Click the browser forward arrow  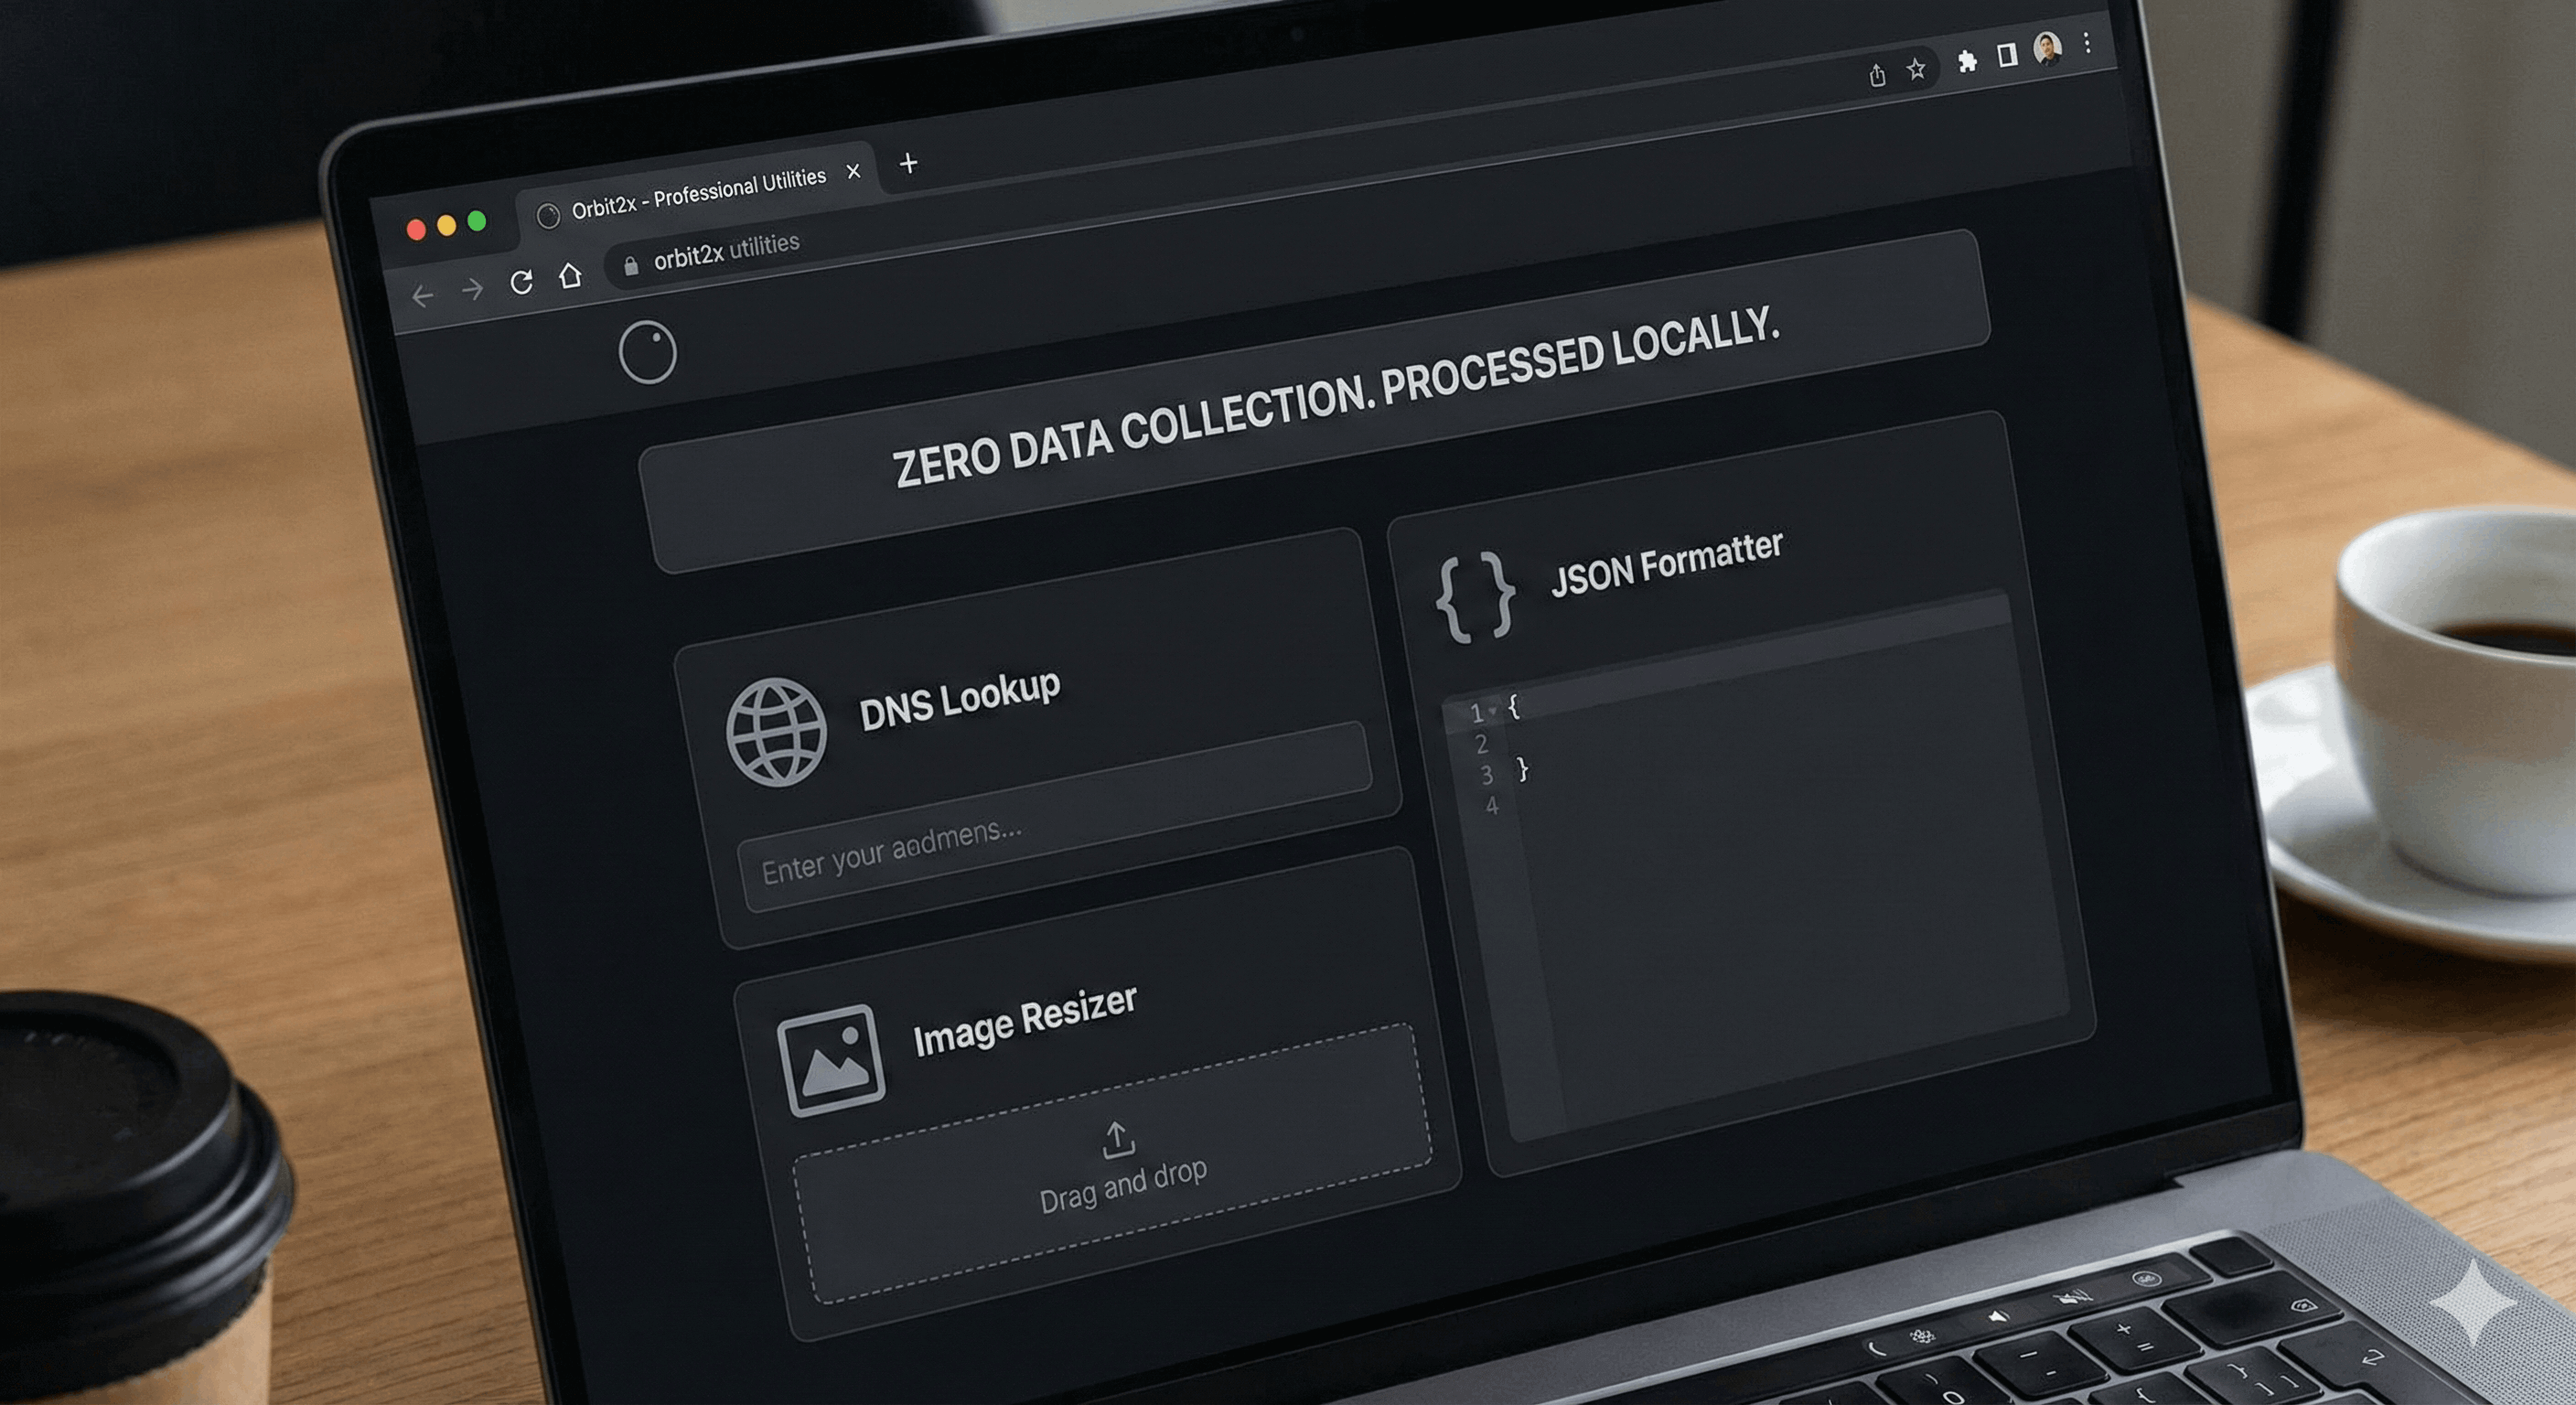[473, 290]
